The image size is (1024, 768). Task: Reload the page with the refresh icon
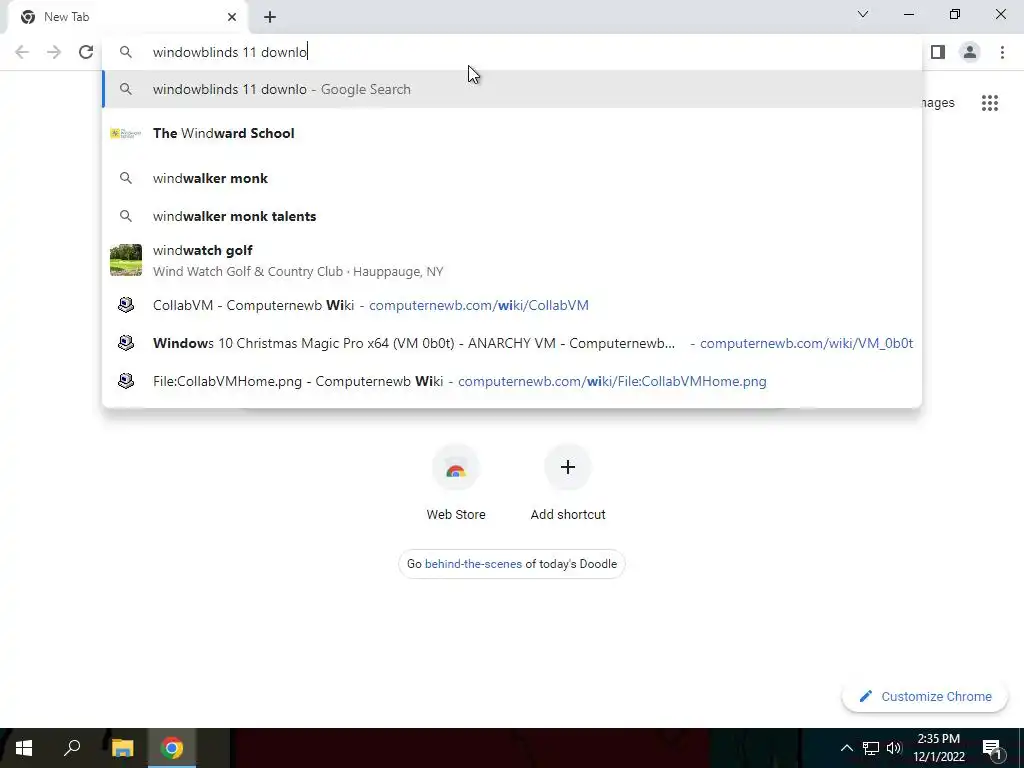click(86, 52)
